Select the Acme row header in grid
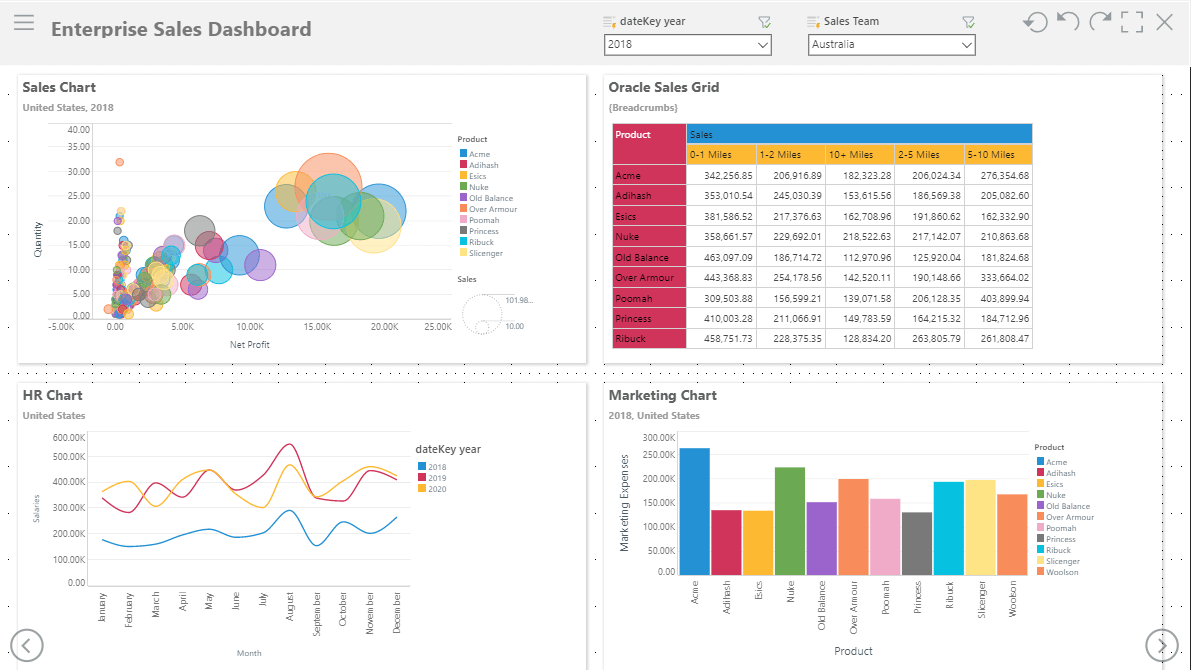This screenshot has width=1191, height=670. pyautogui.click(x=649, y=175)
